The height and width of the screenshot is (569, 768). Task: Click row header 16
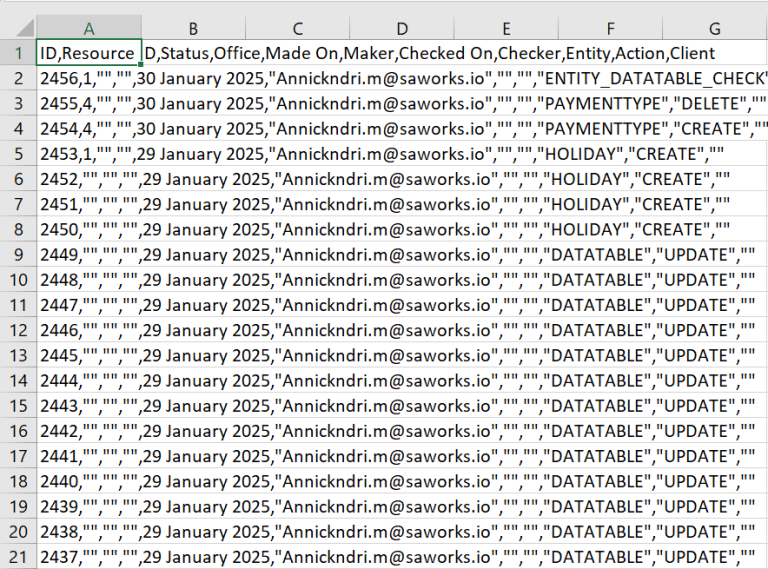(17, 431)
